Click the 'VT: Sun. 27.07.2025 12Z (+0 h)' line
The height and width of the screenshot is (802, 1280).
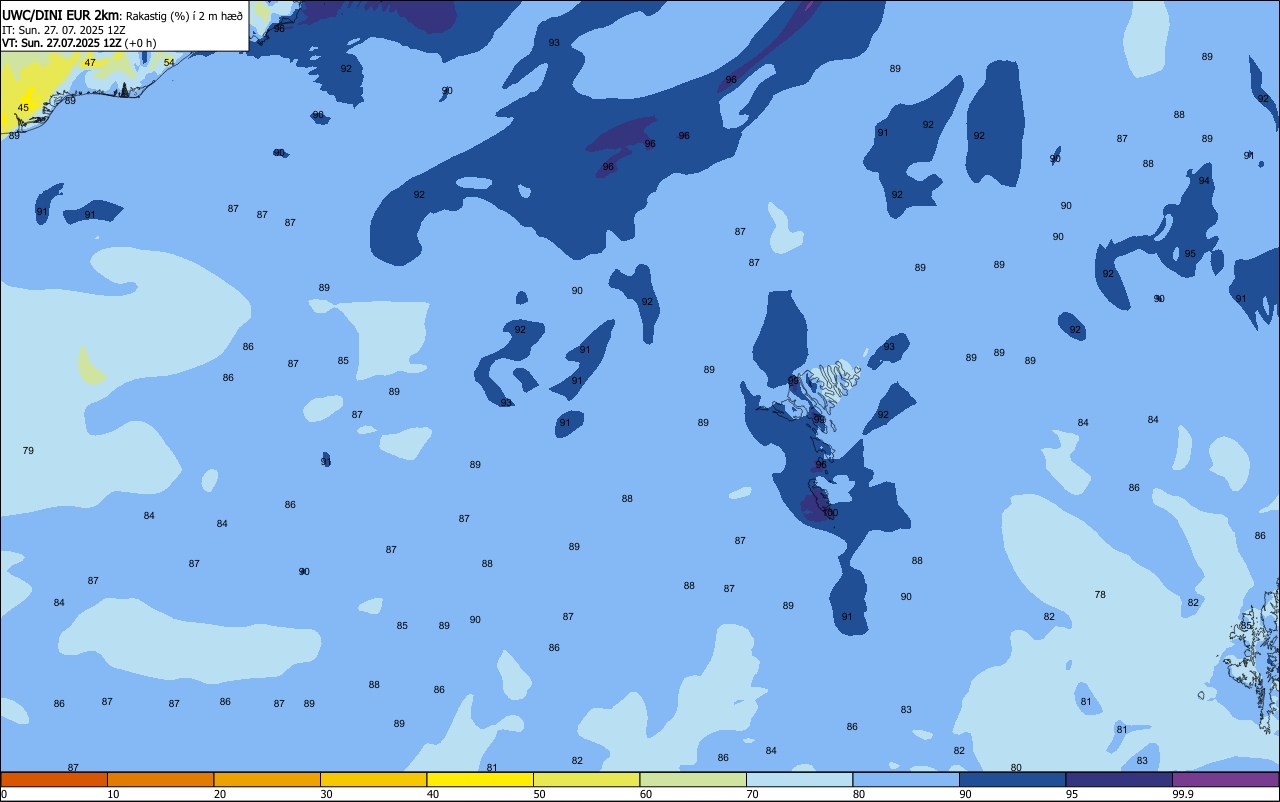pyautogui.click(x=79, y=43)
